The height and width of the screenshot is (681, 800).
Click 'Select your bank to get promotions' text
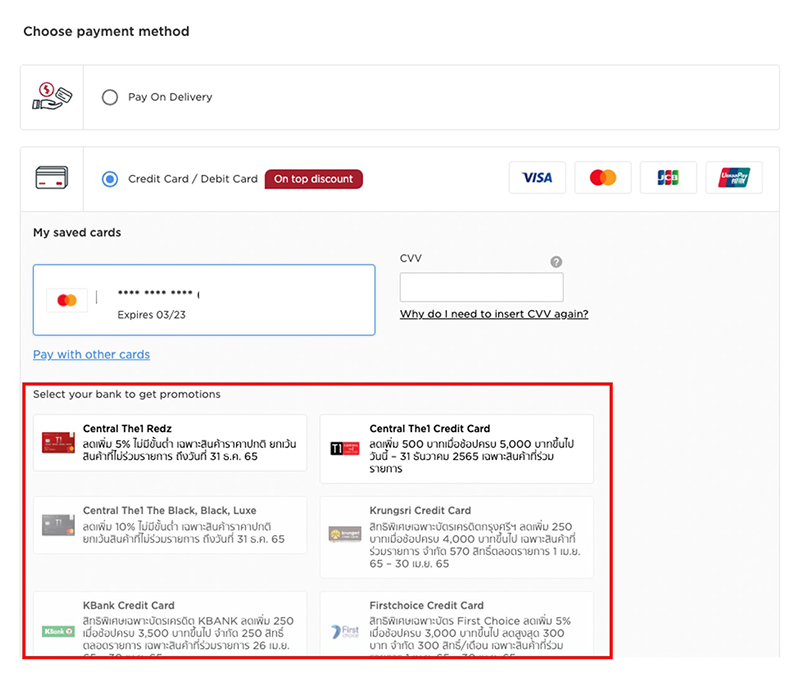(127, 394)
